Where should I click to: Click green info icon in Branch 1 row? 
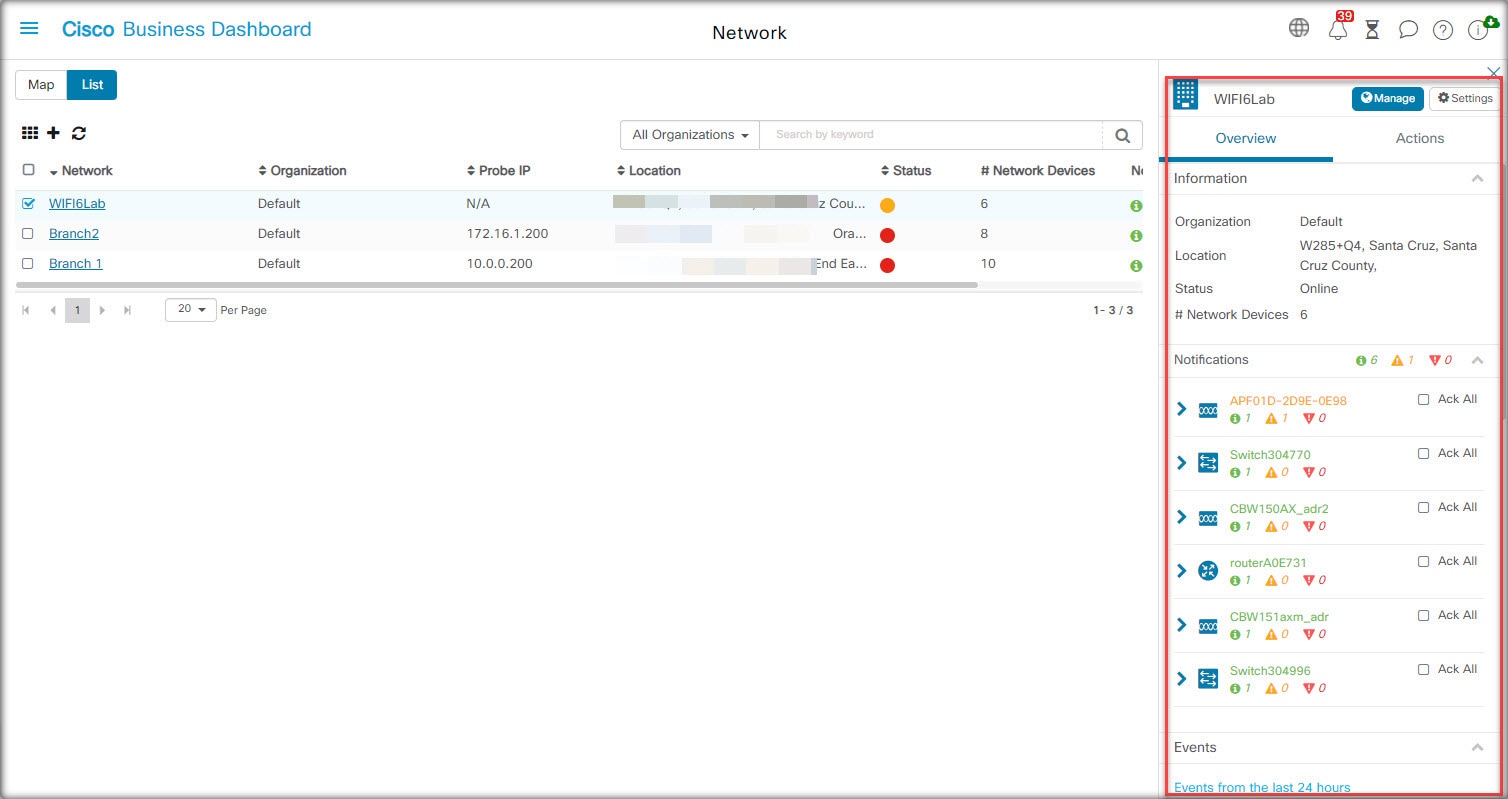tap(1136, 266)
